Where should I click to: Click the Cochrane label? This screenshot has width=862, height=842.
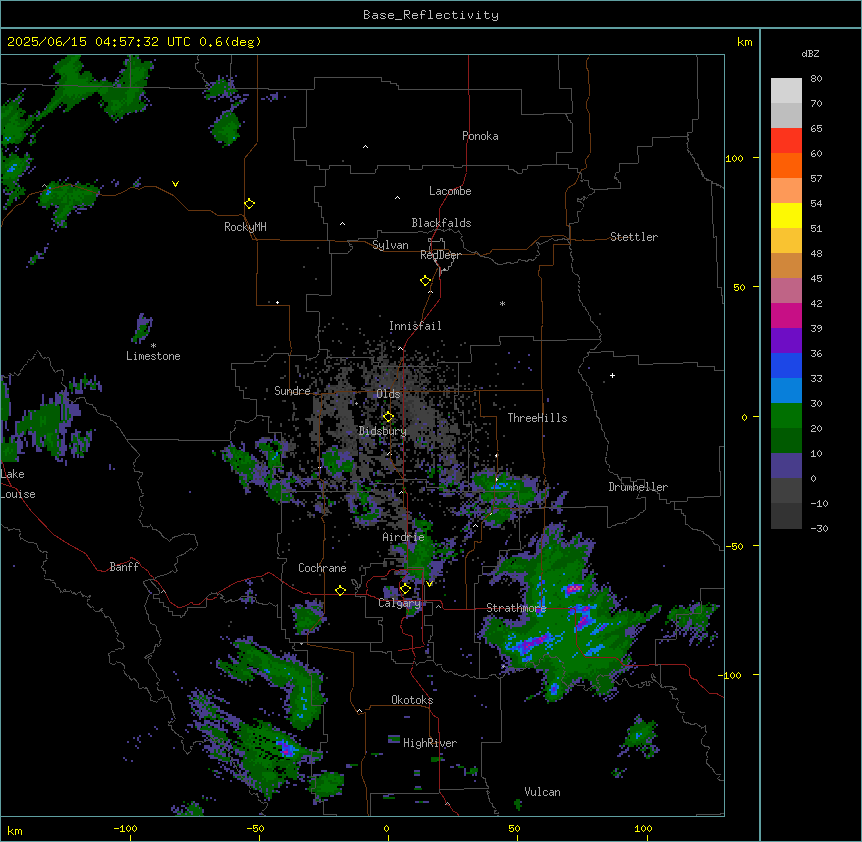(x=322, y=568)
